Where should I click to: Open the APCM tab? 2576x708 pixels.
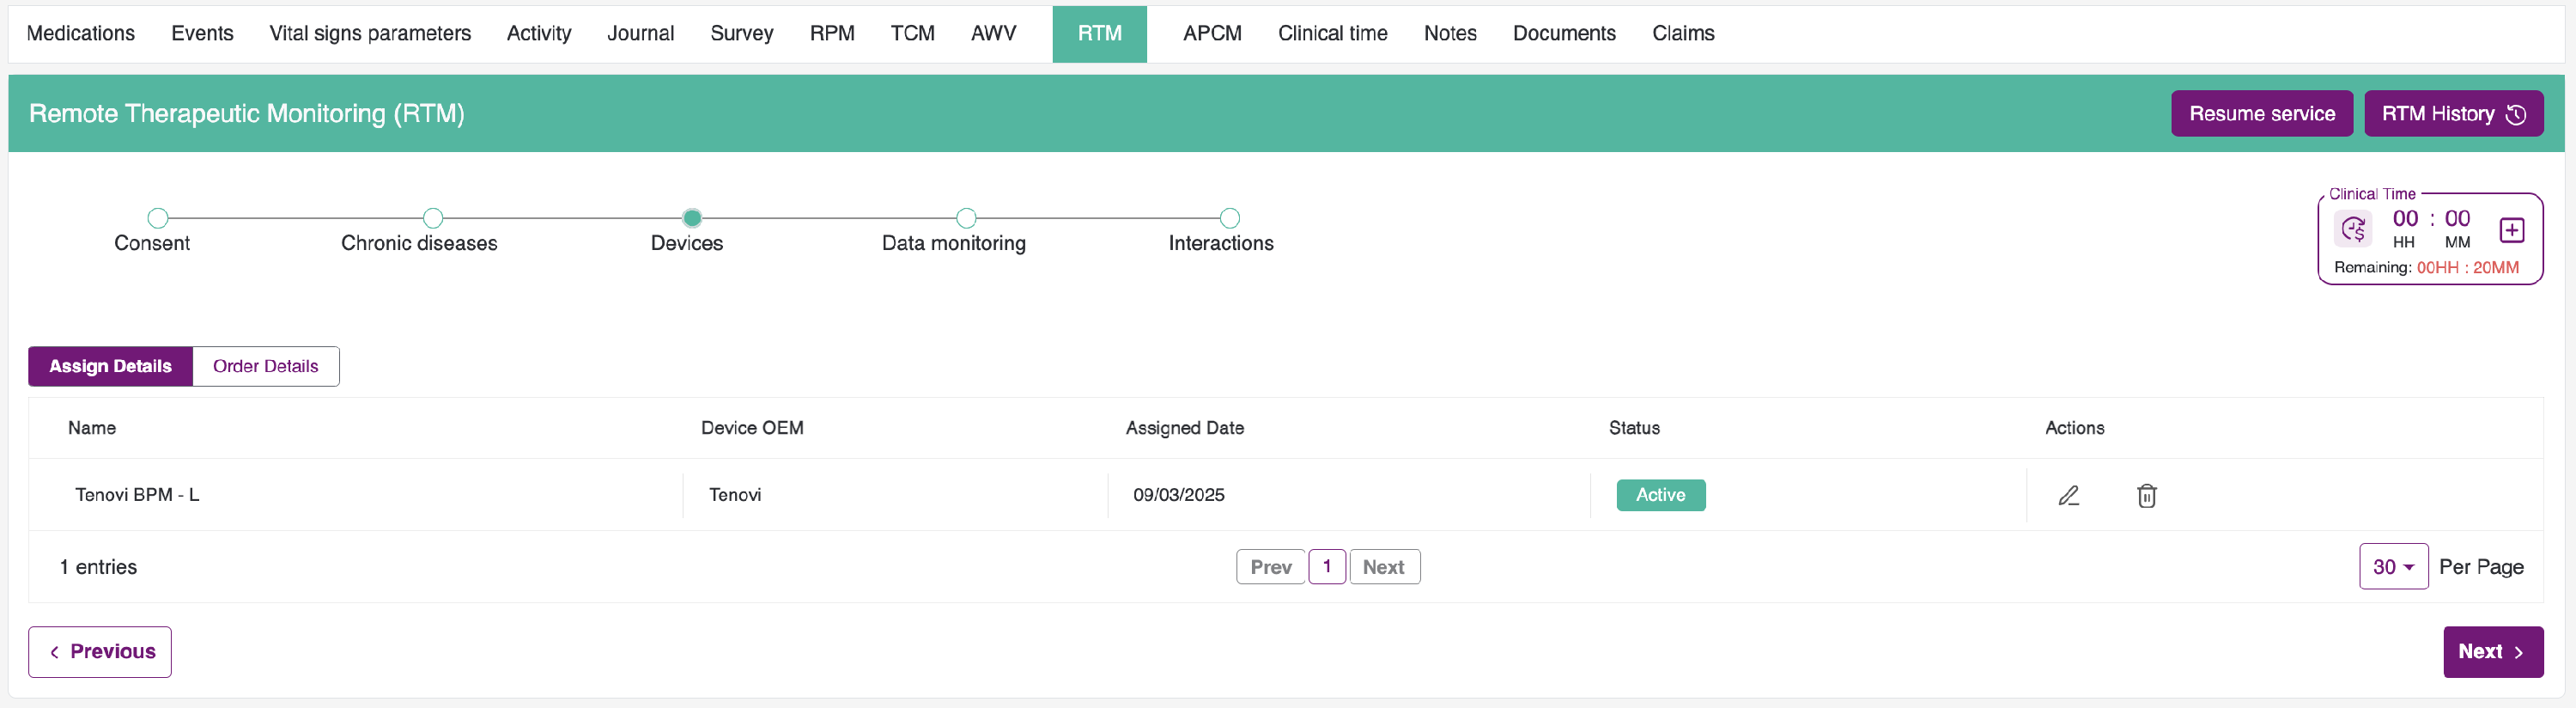pyautogui.click(x=1212, y=33)
